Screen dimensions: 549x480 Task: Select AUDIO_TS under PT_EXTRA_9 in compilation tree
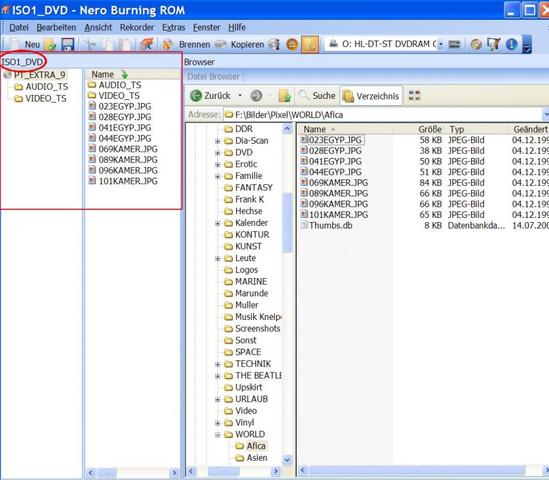point(42,87)
